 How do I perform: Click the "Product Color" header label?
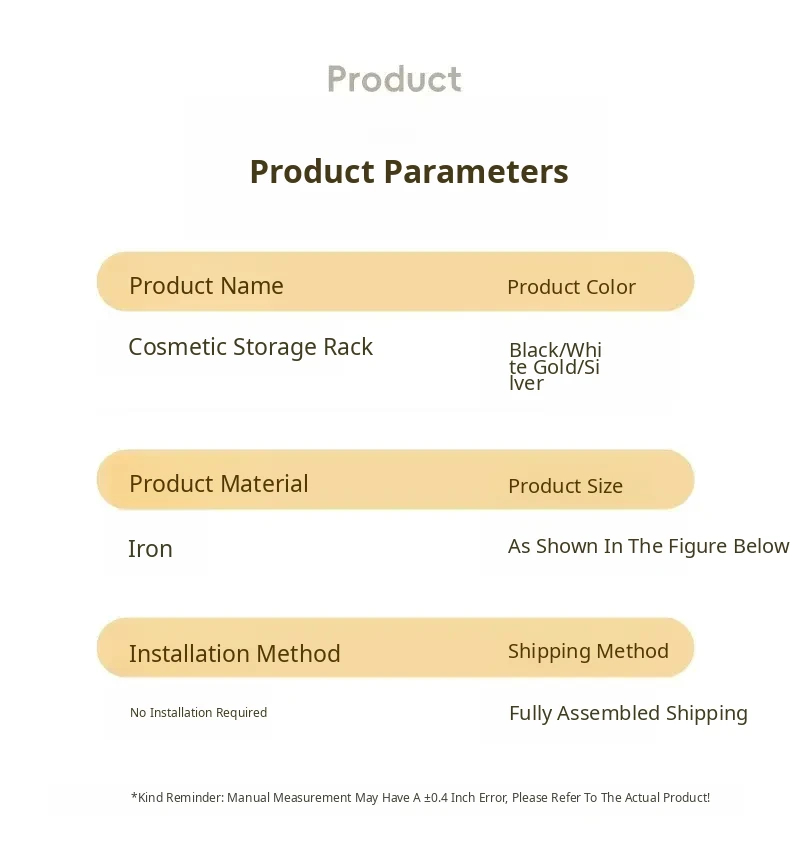pos(571,287)
